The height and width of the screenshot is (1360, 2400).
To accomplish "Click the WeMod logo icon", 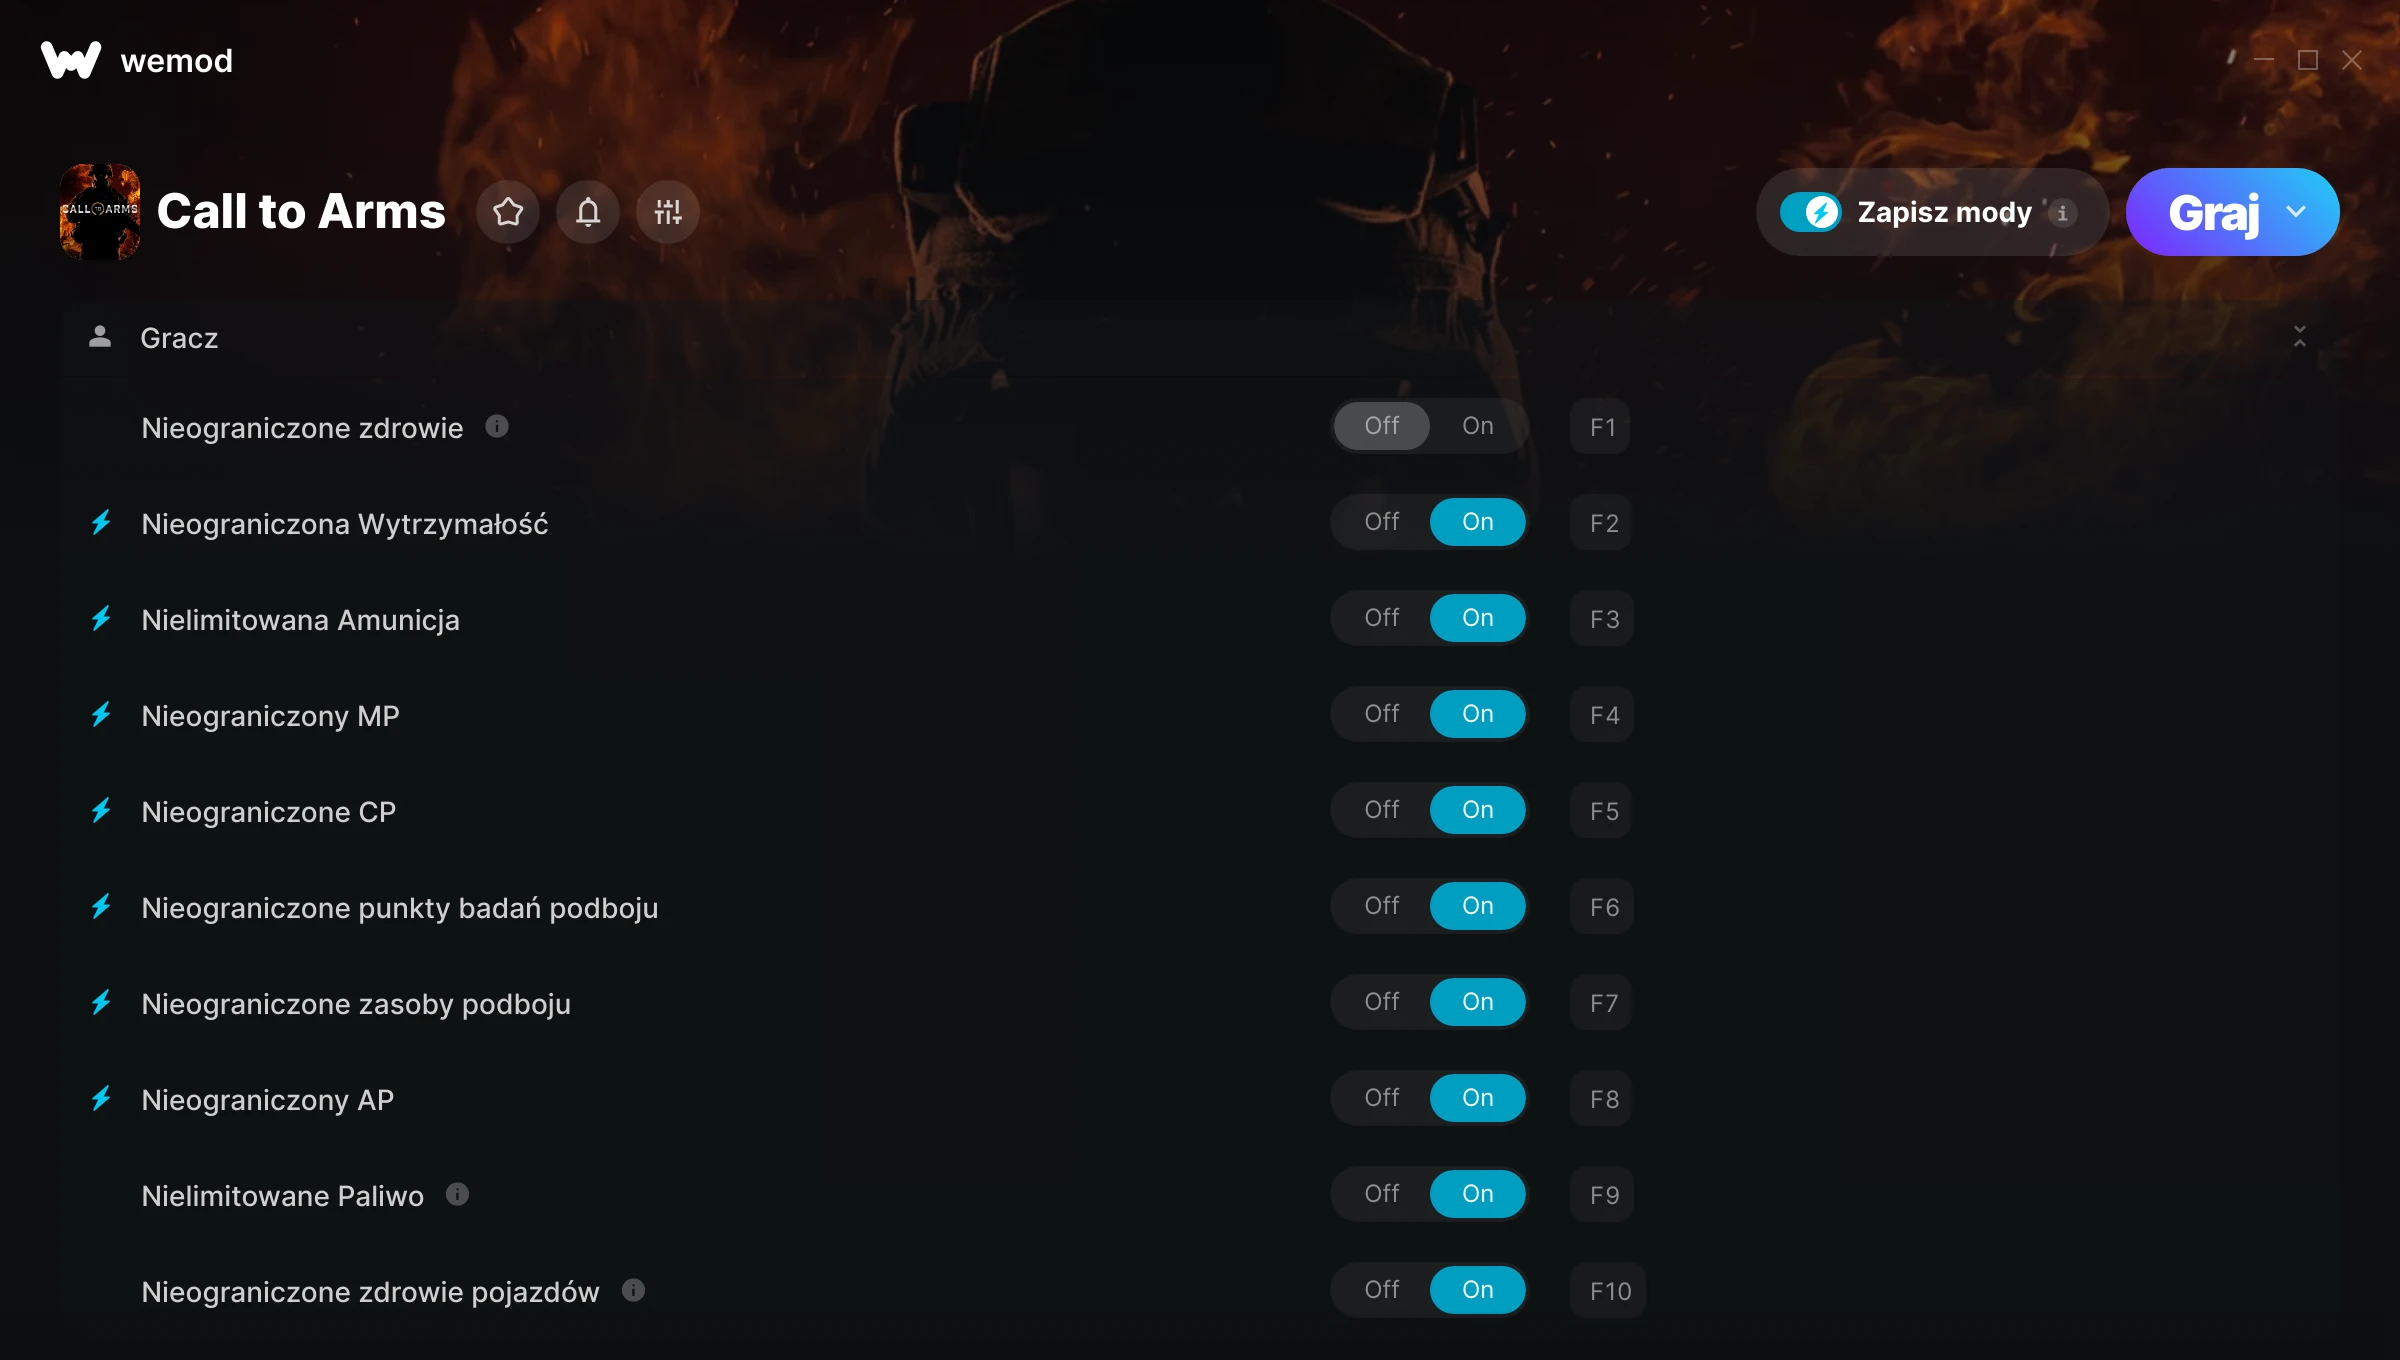I will pos(71,61).
